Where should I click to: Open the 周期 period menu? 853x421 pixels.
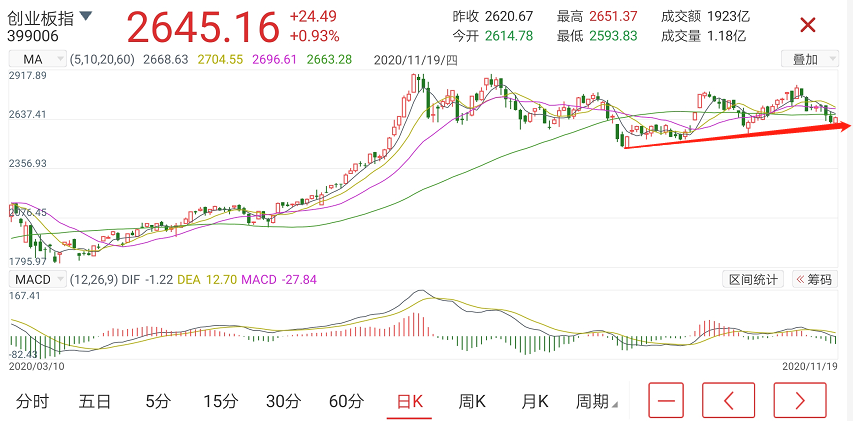point(597,401)
